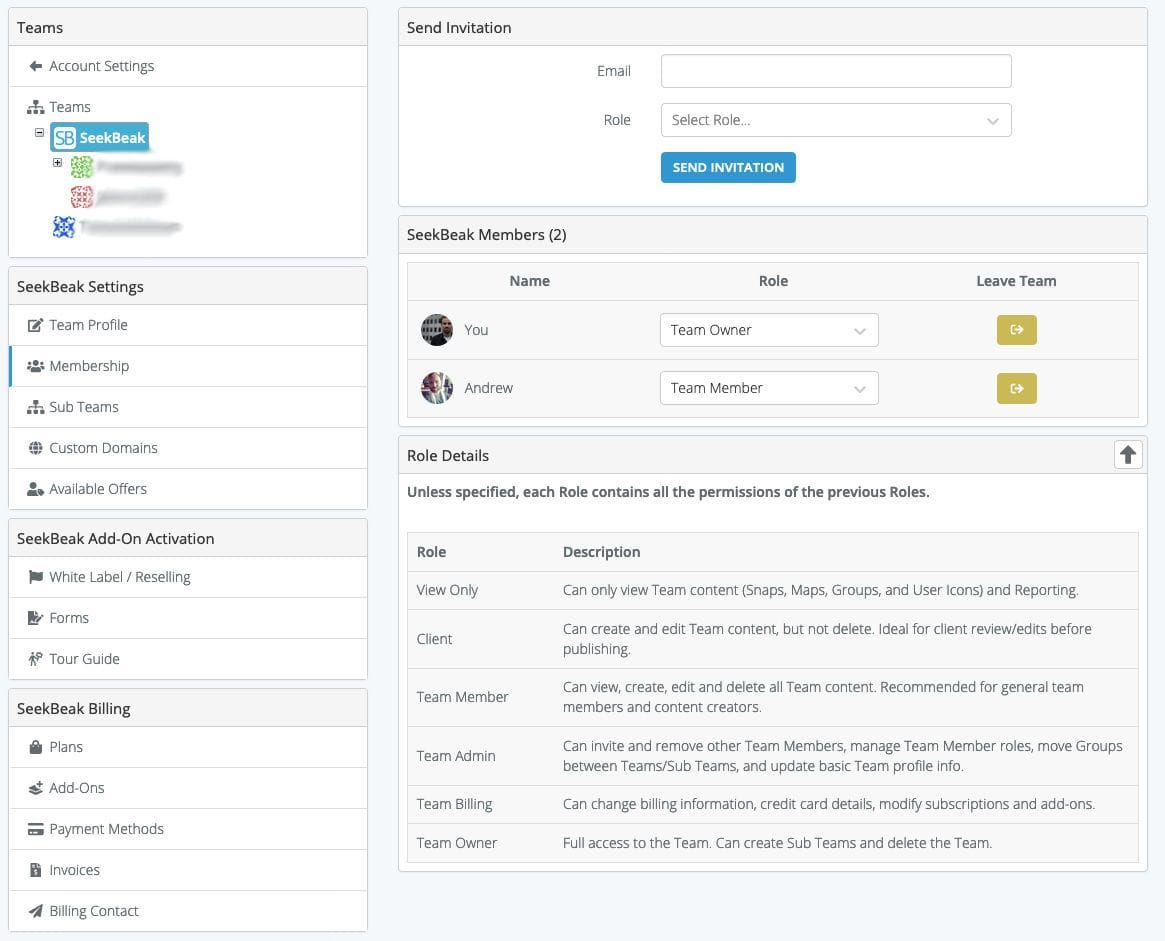This screenshot has height=941, width=1165.
Task: Open the Tour Guide add-on
Action: [x=84, y=658]
